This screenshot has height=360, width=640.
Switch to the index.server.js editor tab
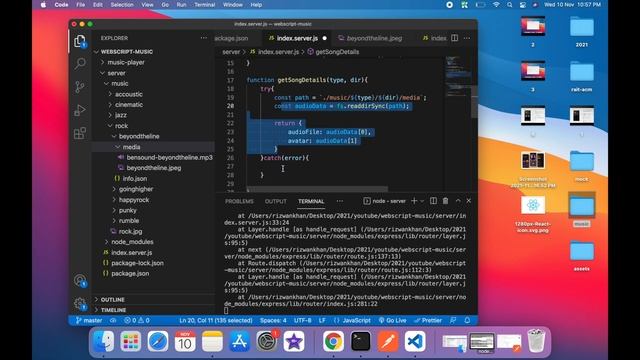coord(297,38)
